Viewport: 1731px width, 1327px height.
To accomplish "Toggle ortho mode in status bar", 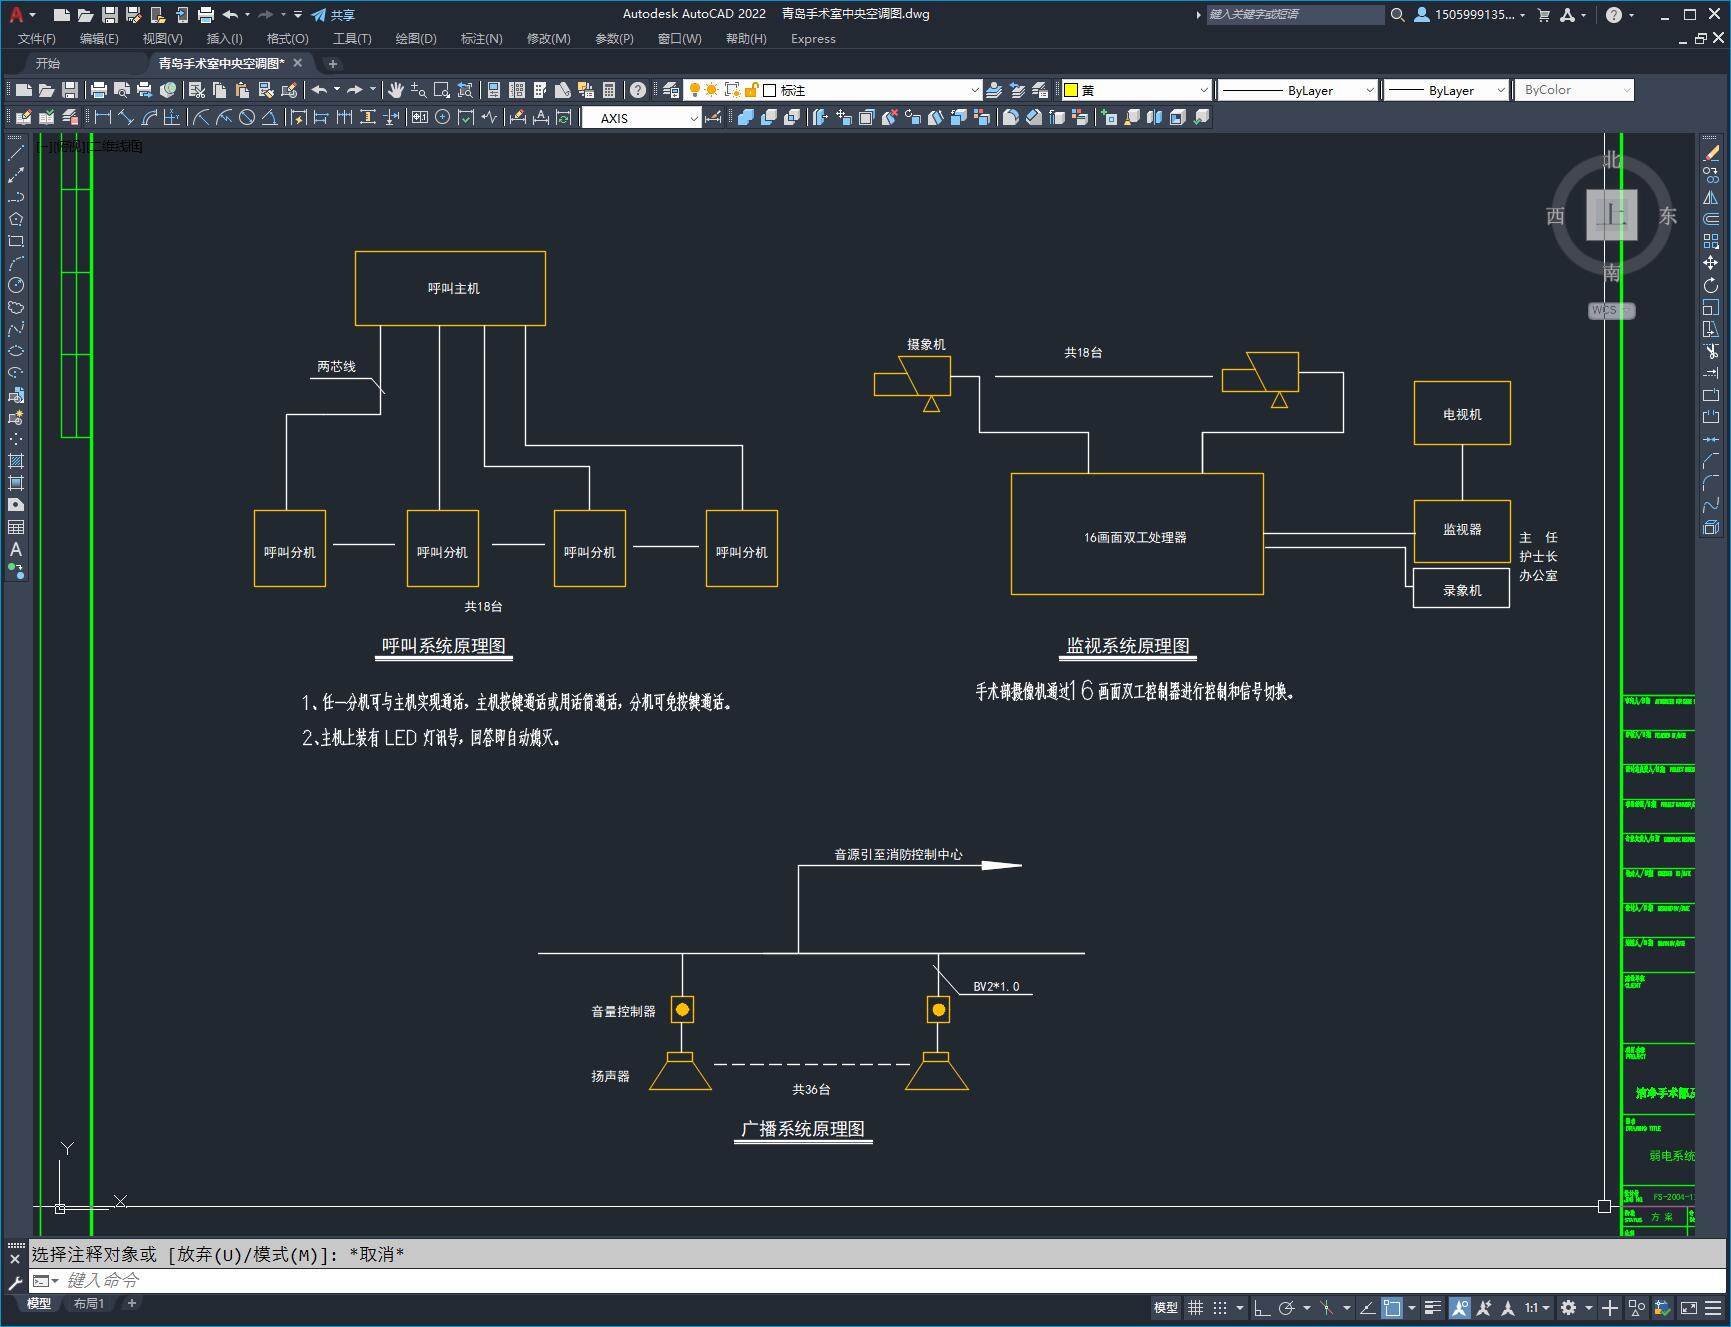I will tap(1262, 1307).
